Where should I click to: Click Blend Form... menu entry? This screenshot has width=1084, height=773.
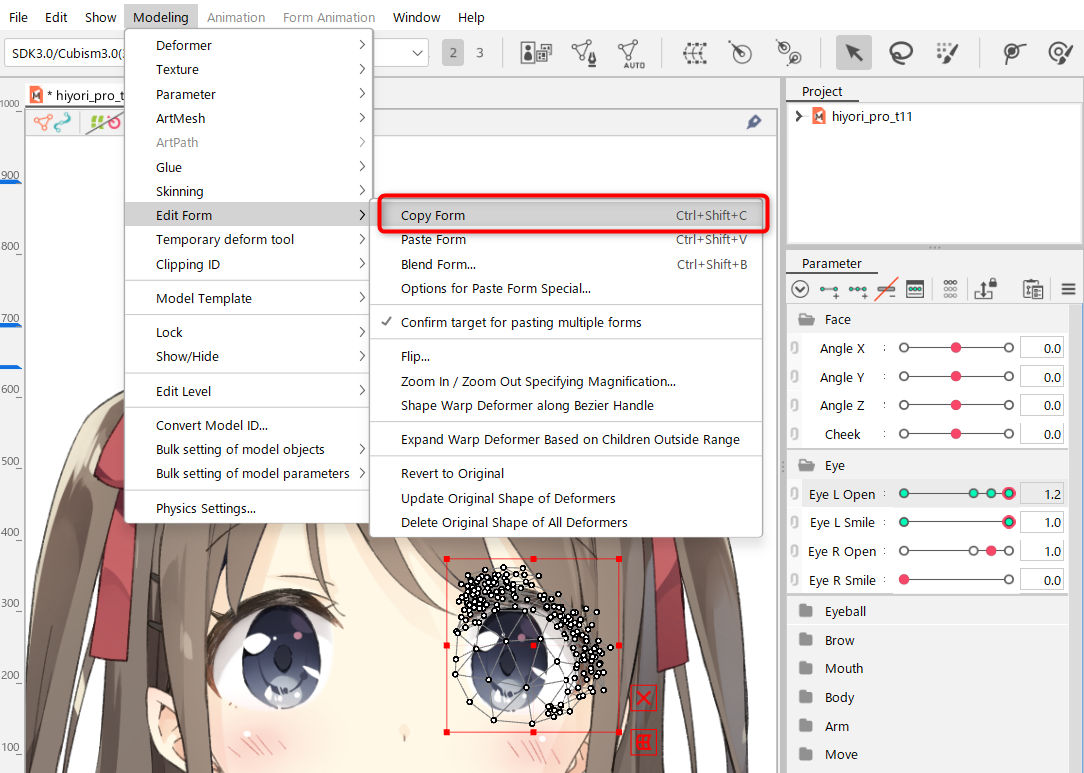pyautogui.click(x=438, y=264)
